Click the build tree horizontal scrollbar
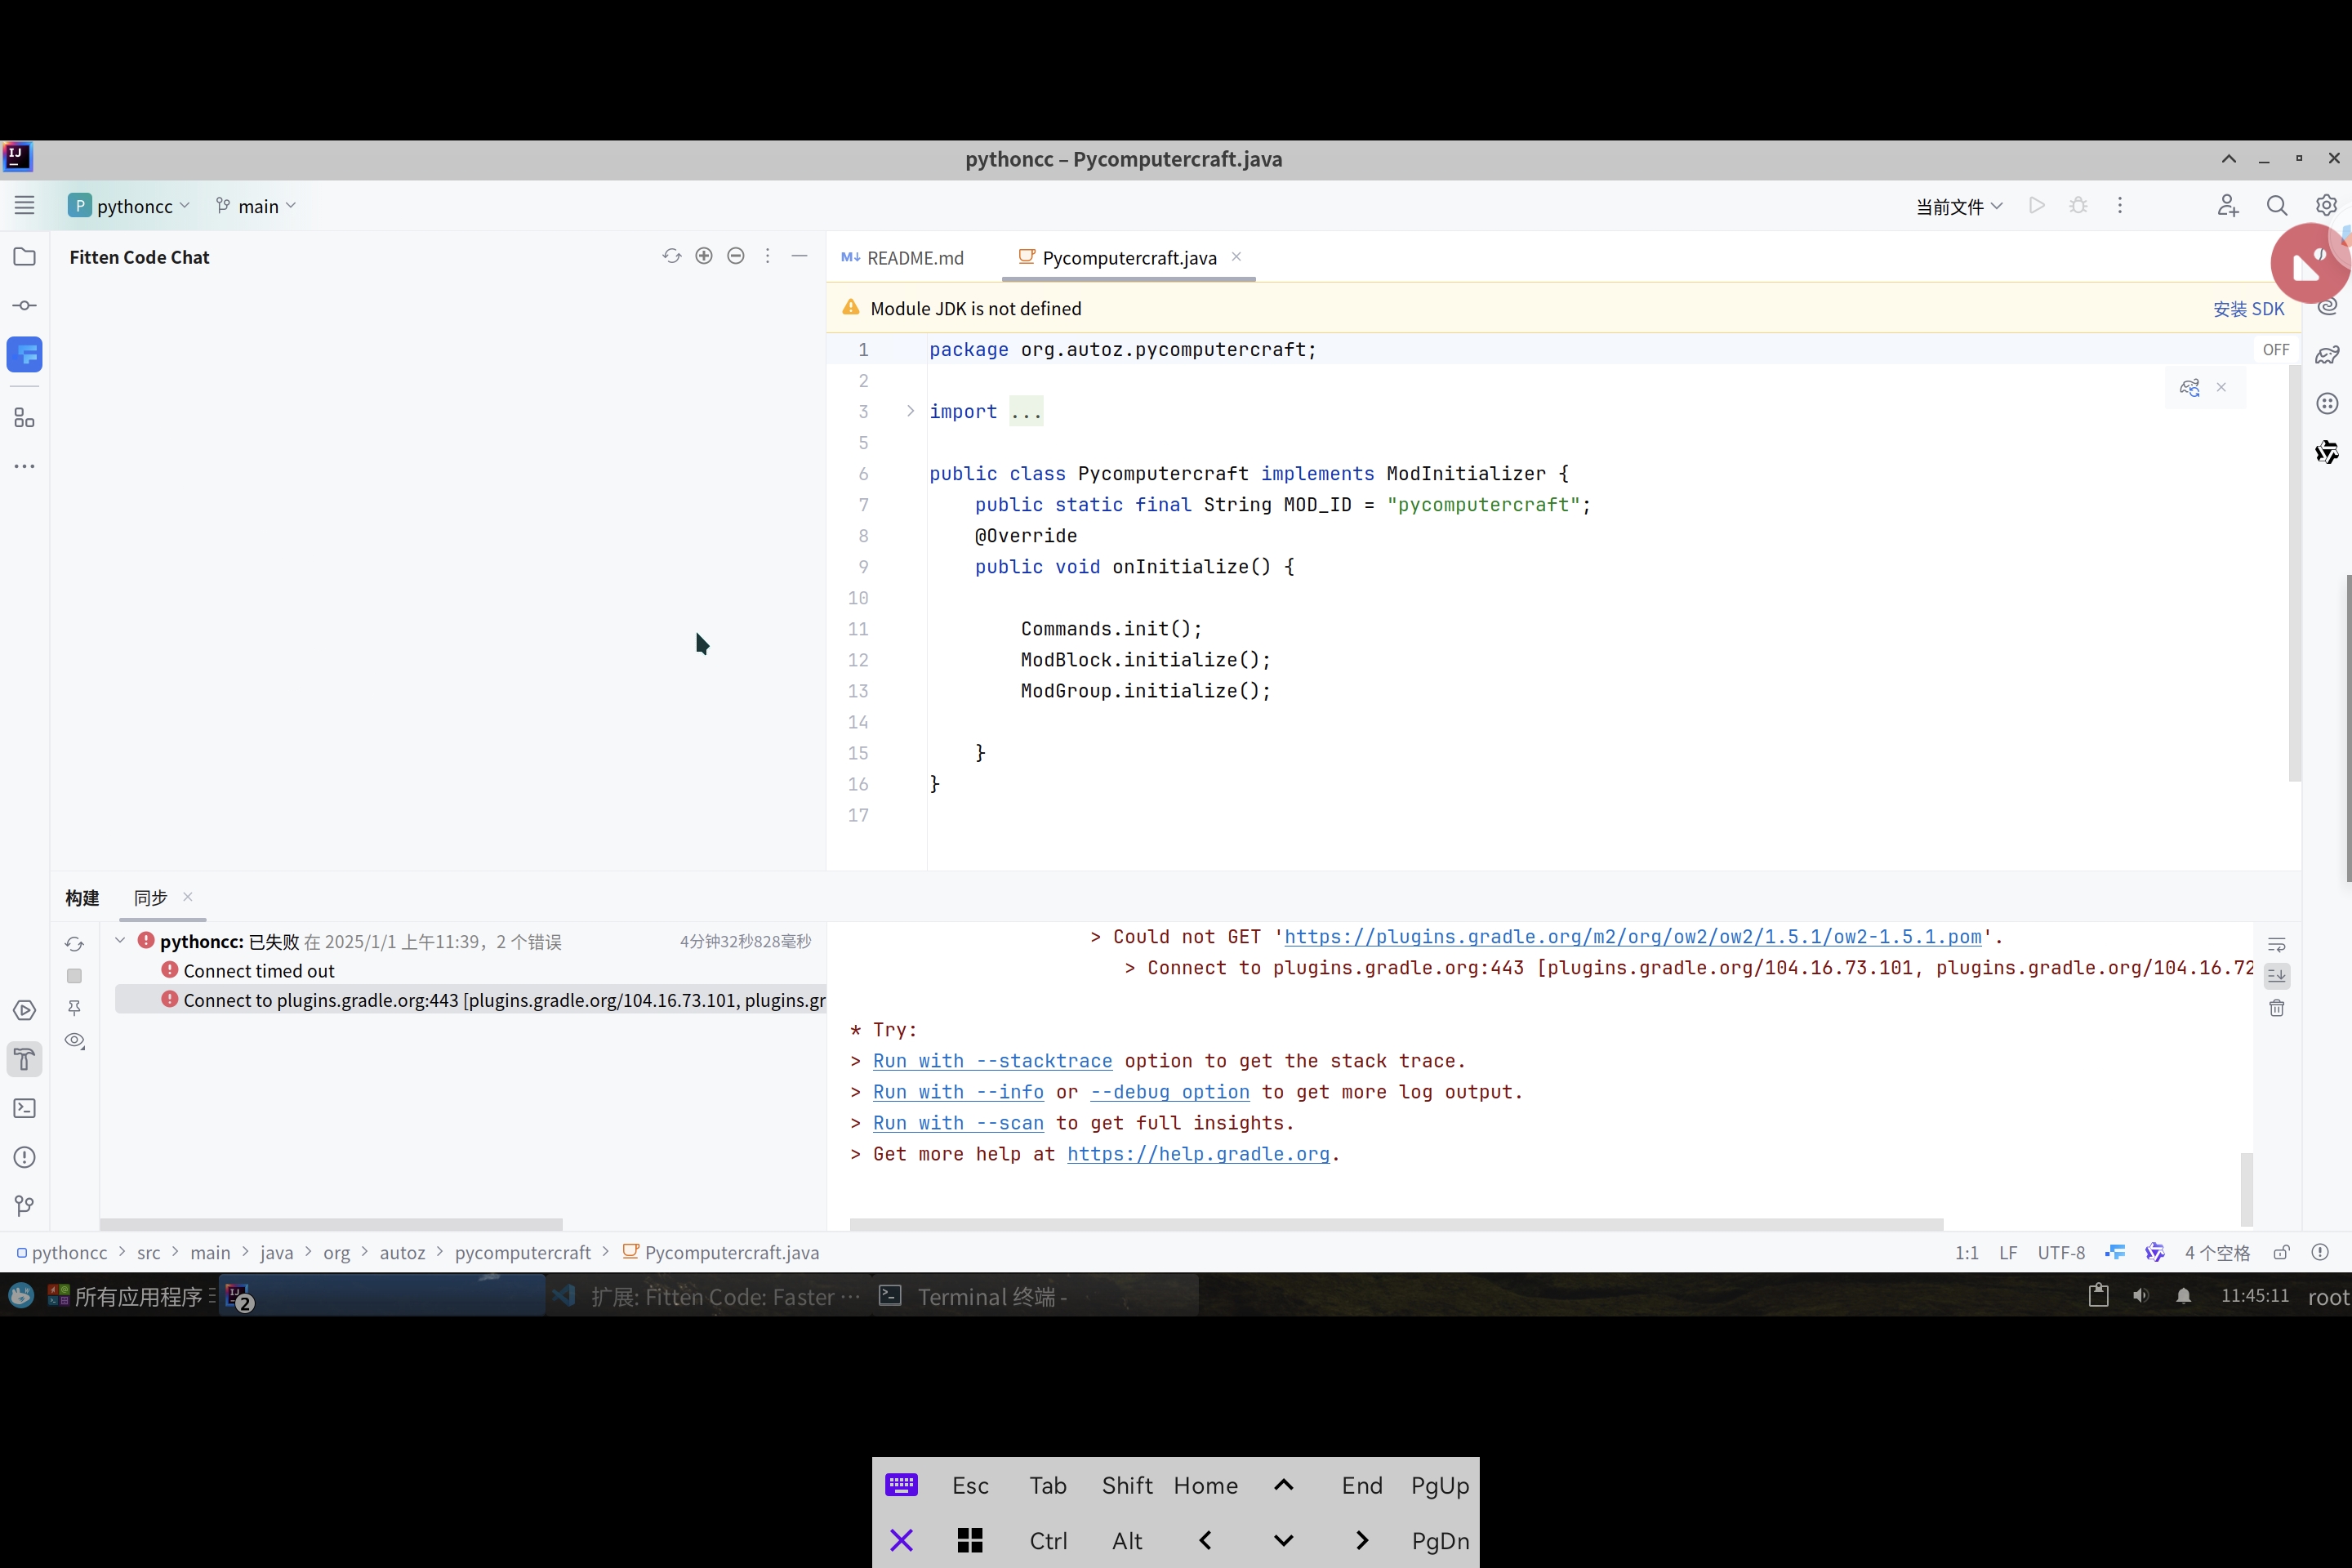This screenshot has width=2352, height=1568. (331, 1224)
